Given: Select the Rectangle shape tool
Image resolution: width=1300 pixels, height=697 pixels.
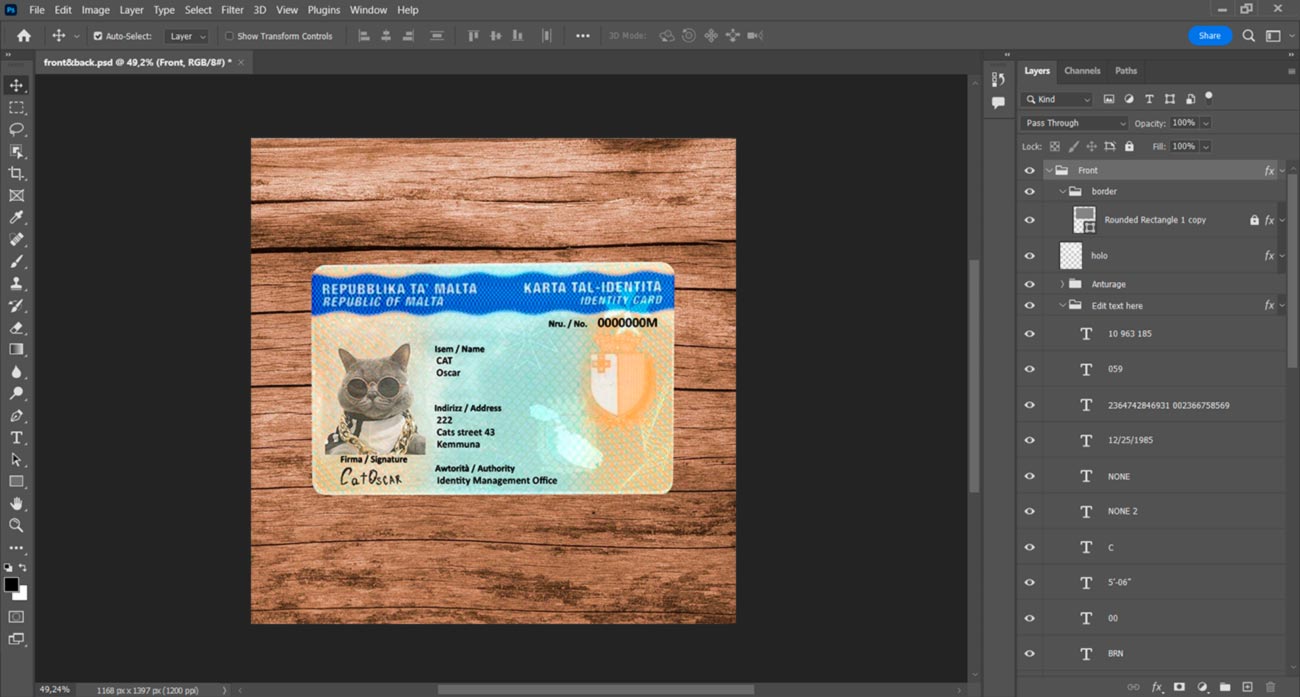Looking at the screenshot, I should [16, 481].
